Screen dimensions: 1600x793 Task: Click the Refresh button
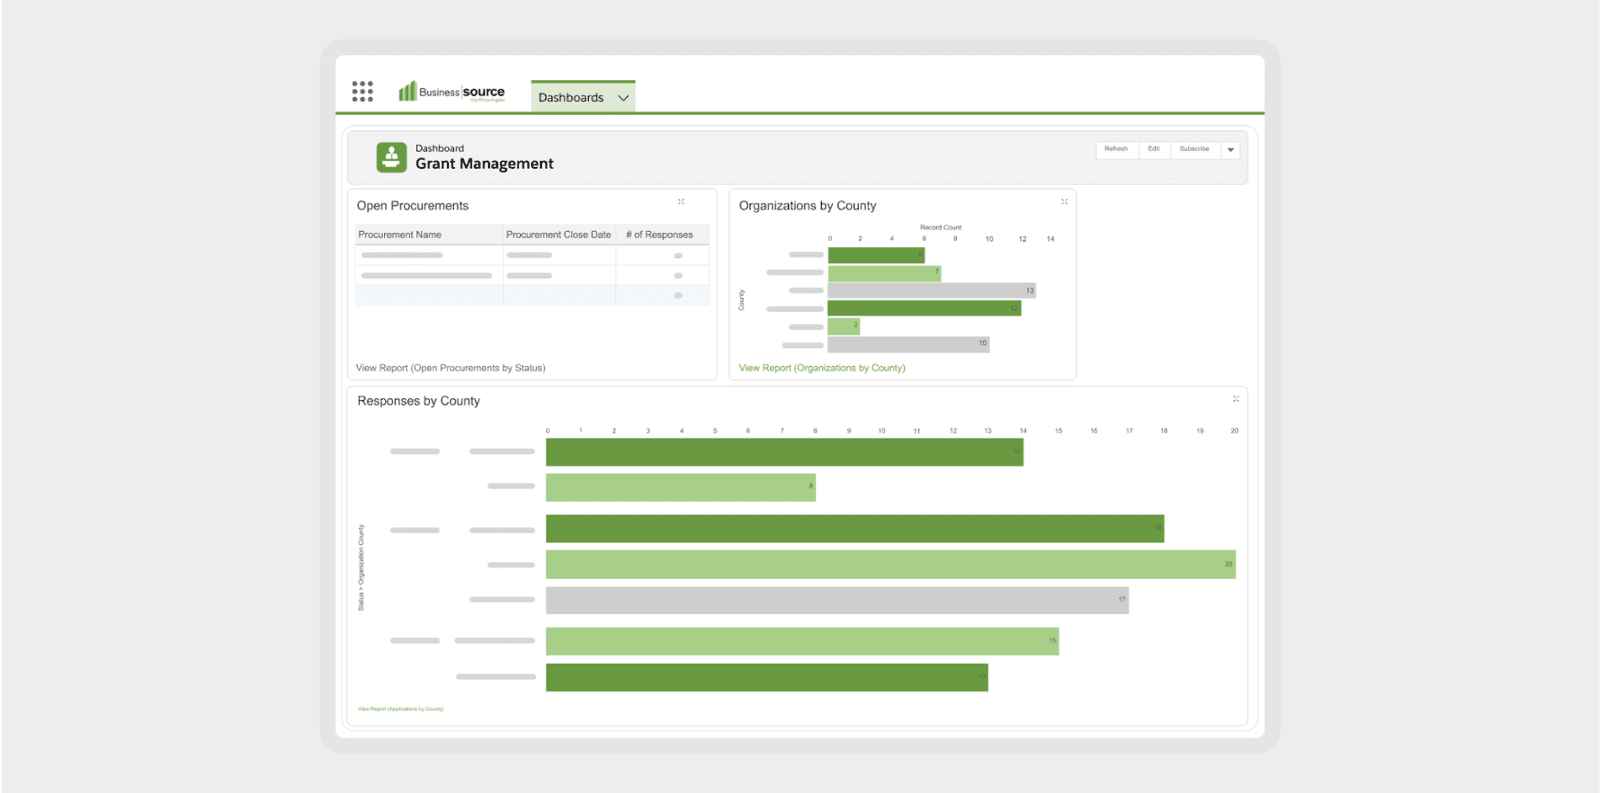tap(1116, 149)
